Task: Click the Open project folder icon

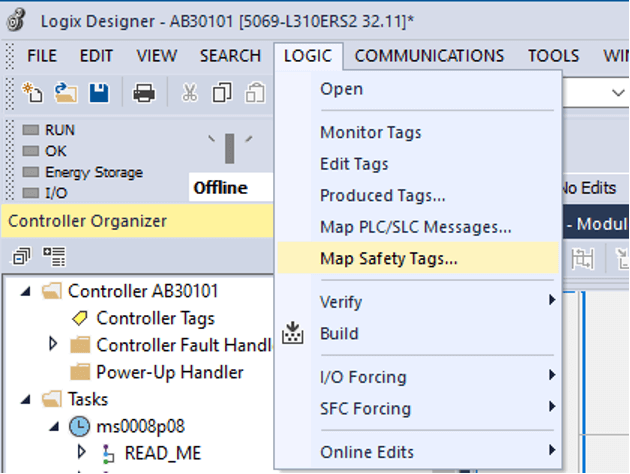Action: [x=66, y=93]
